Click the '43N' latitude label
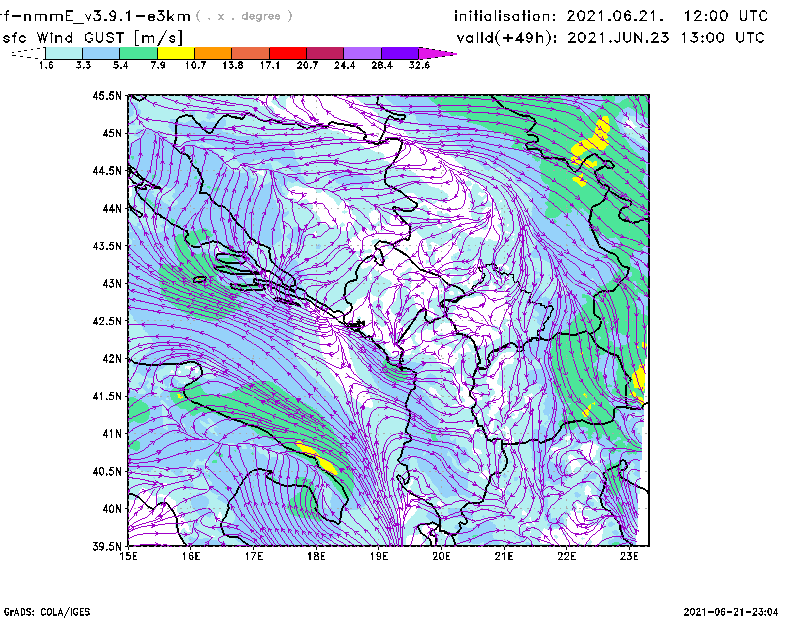Screen dimensions: 800x618 pyautogui.click(x=112, y=283)
